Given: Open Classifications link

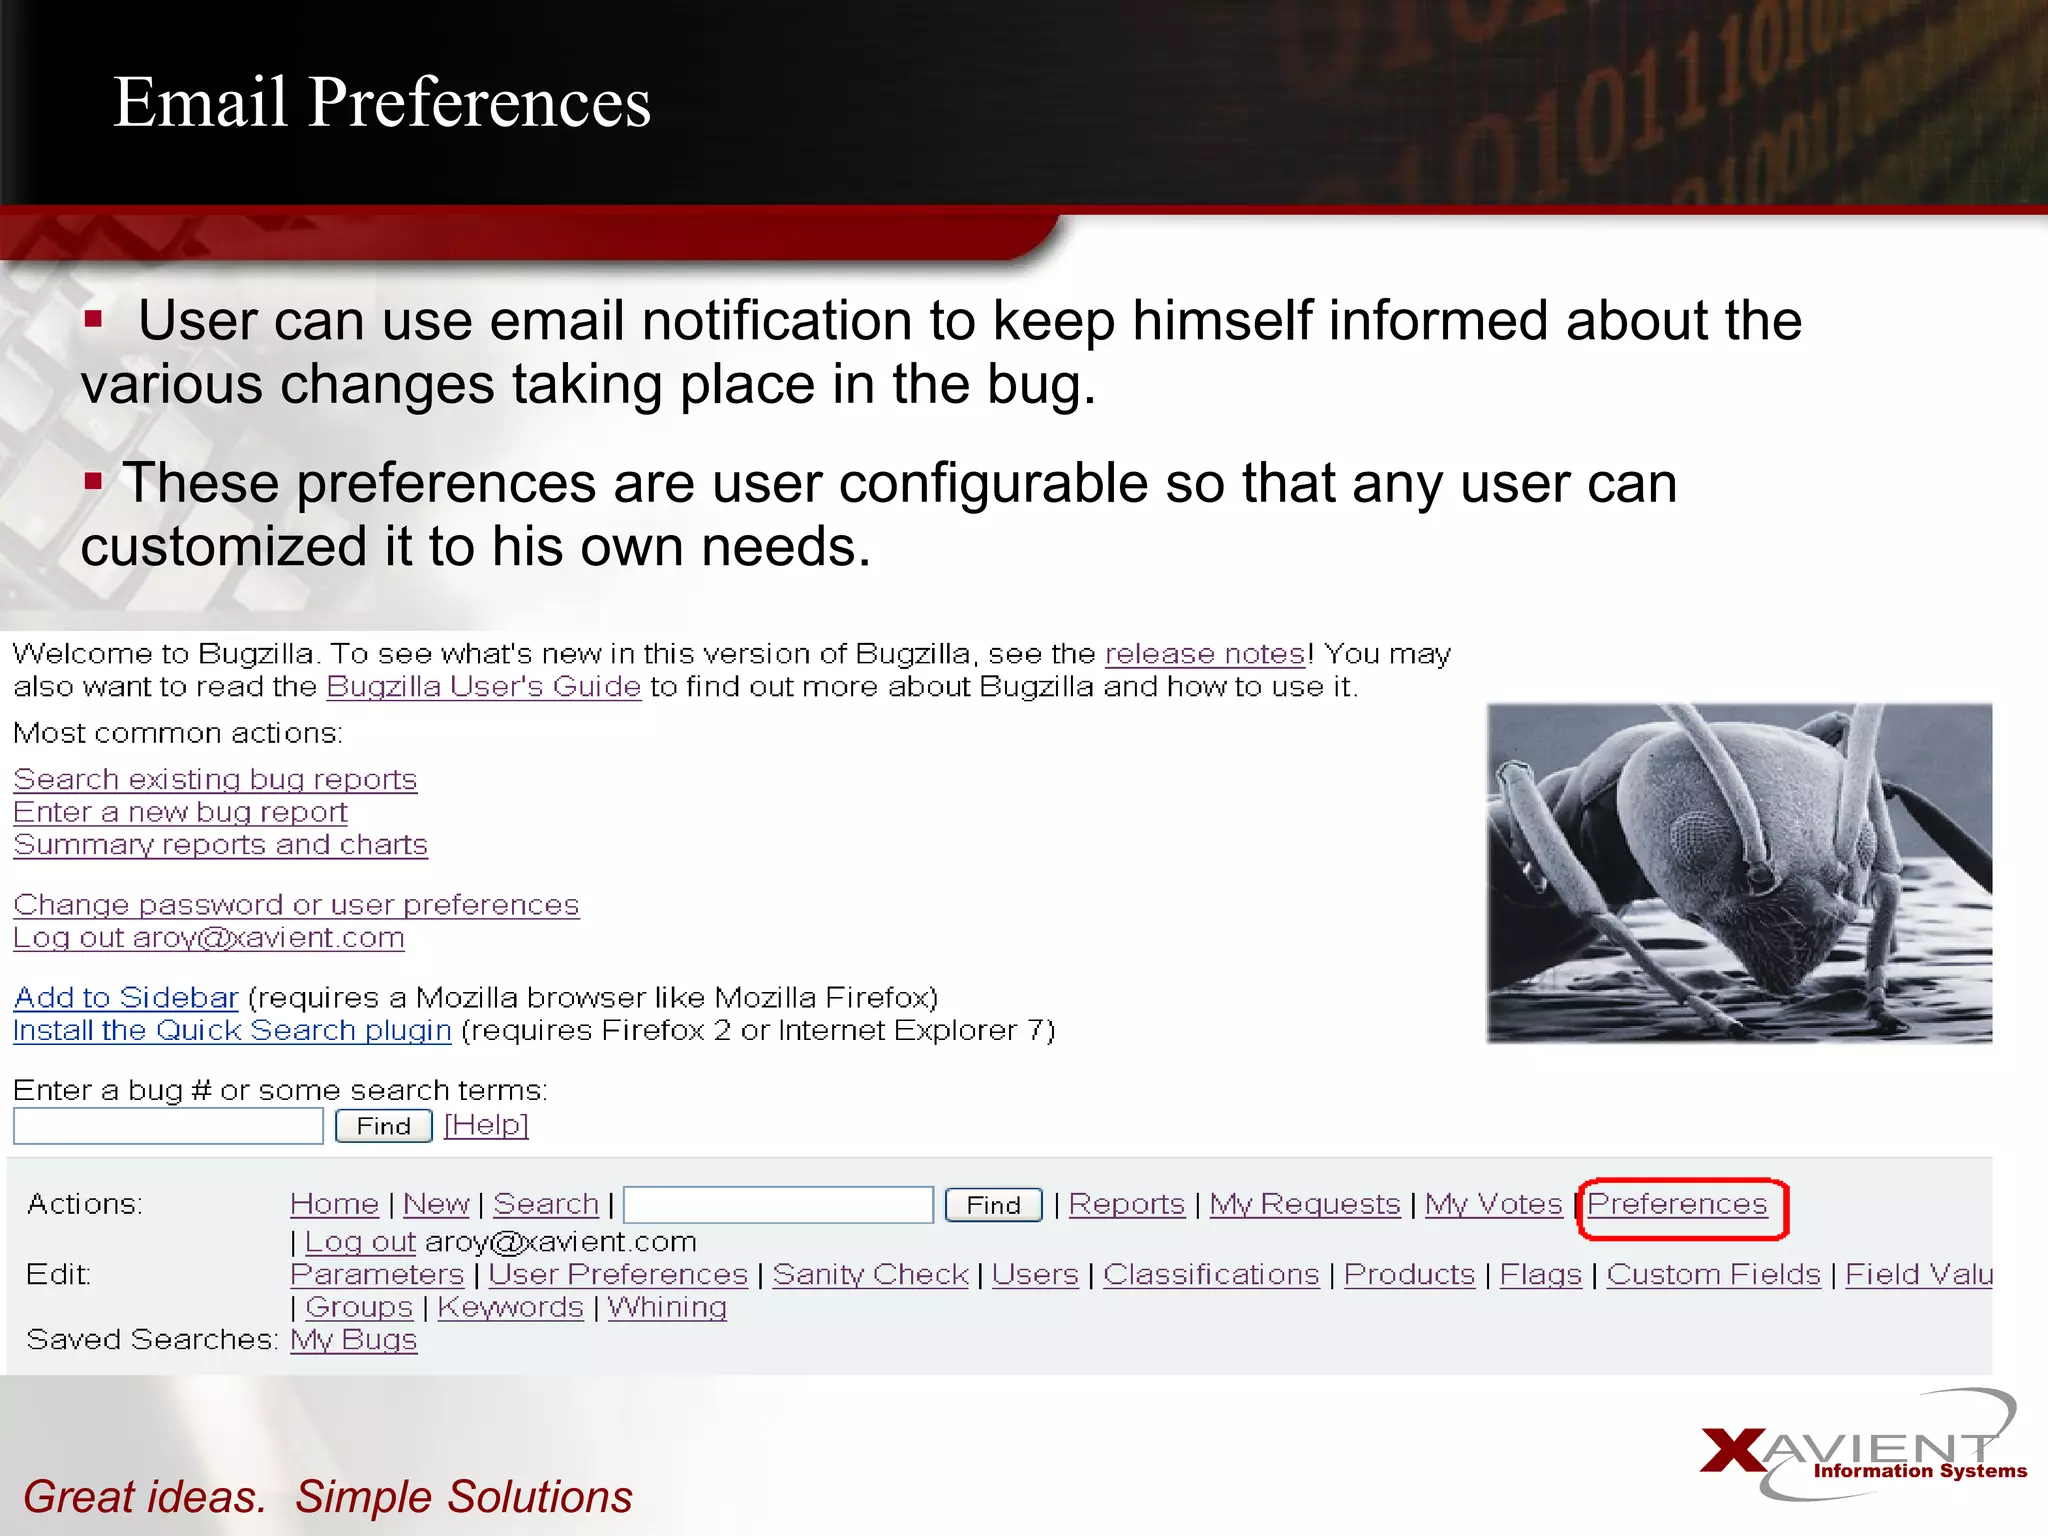Looking at the screenshot, I should click(1211, 1275).
